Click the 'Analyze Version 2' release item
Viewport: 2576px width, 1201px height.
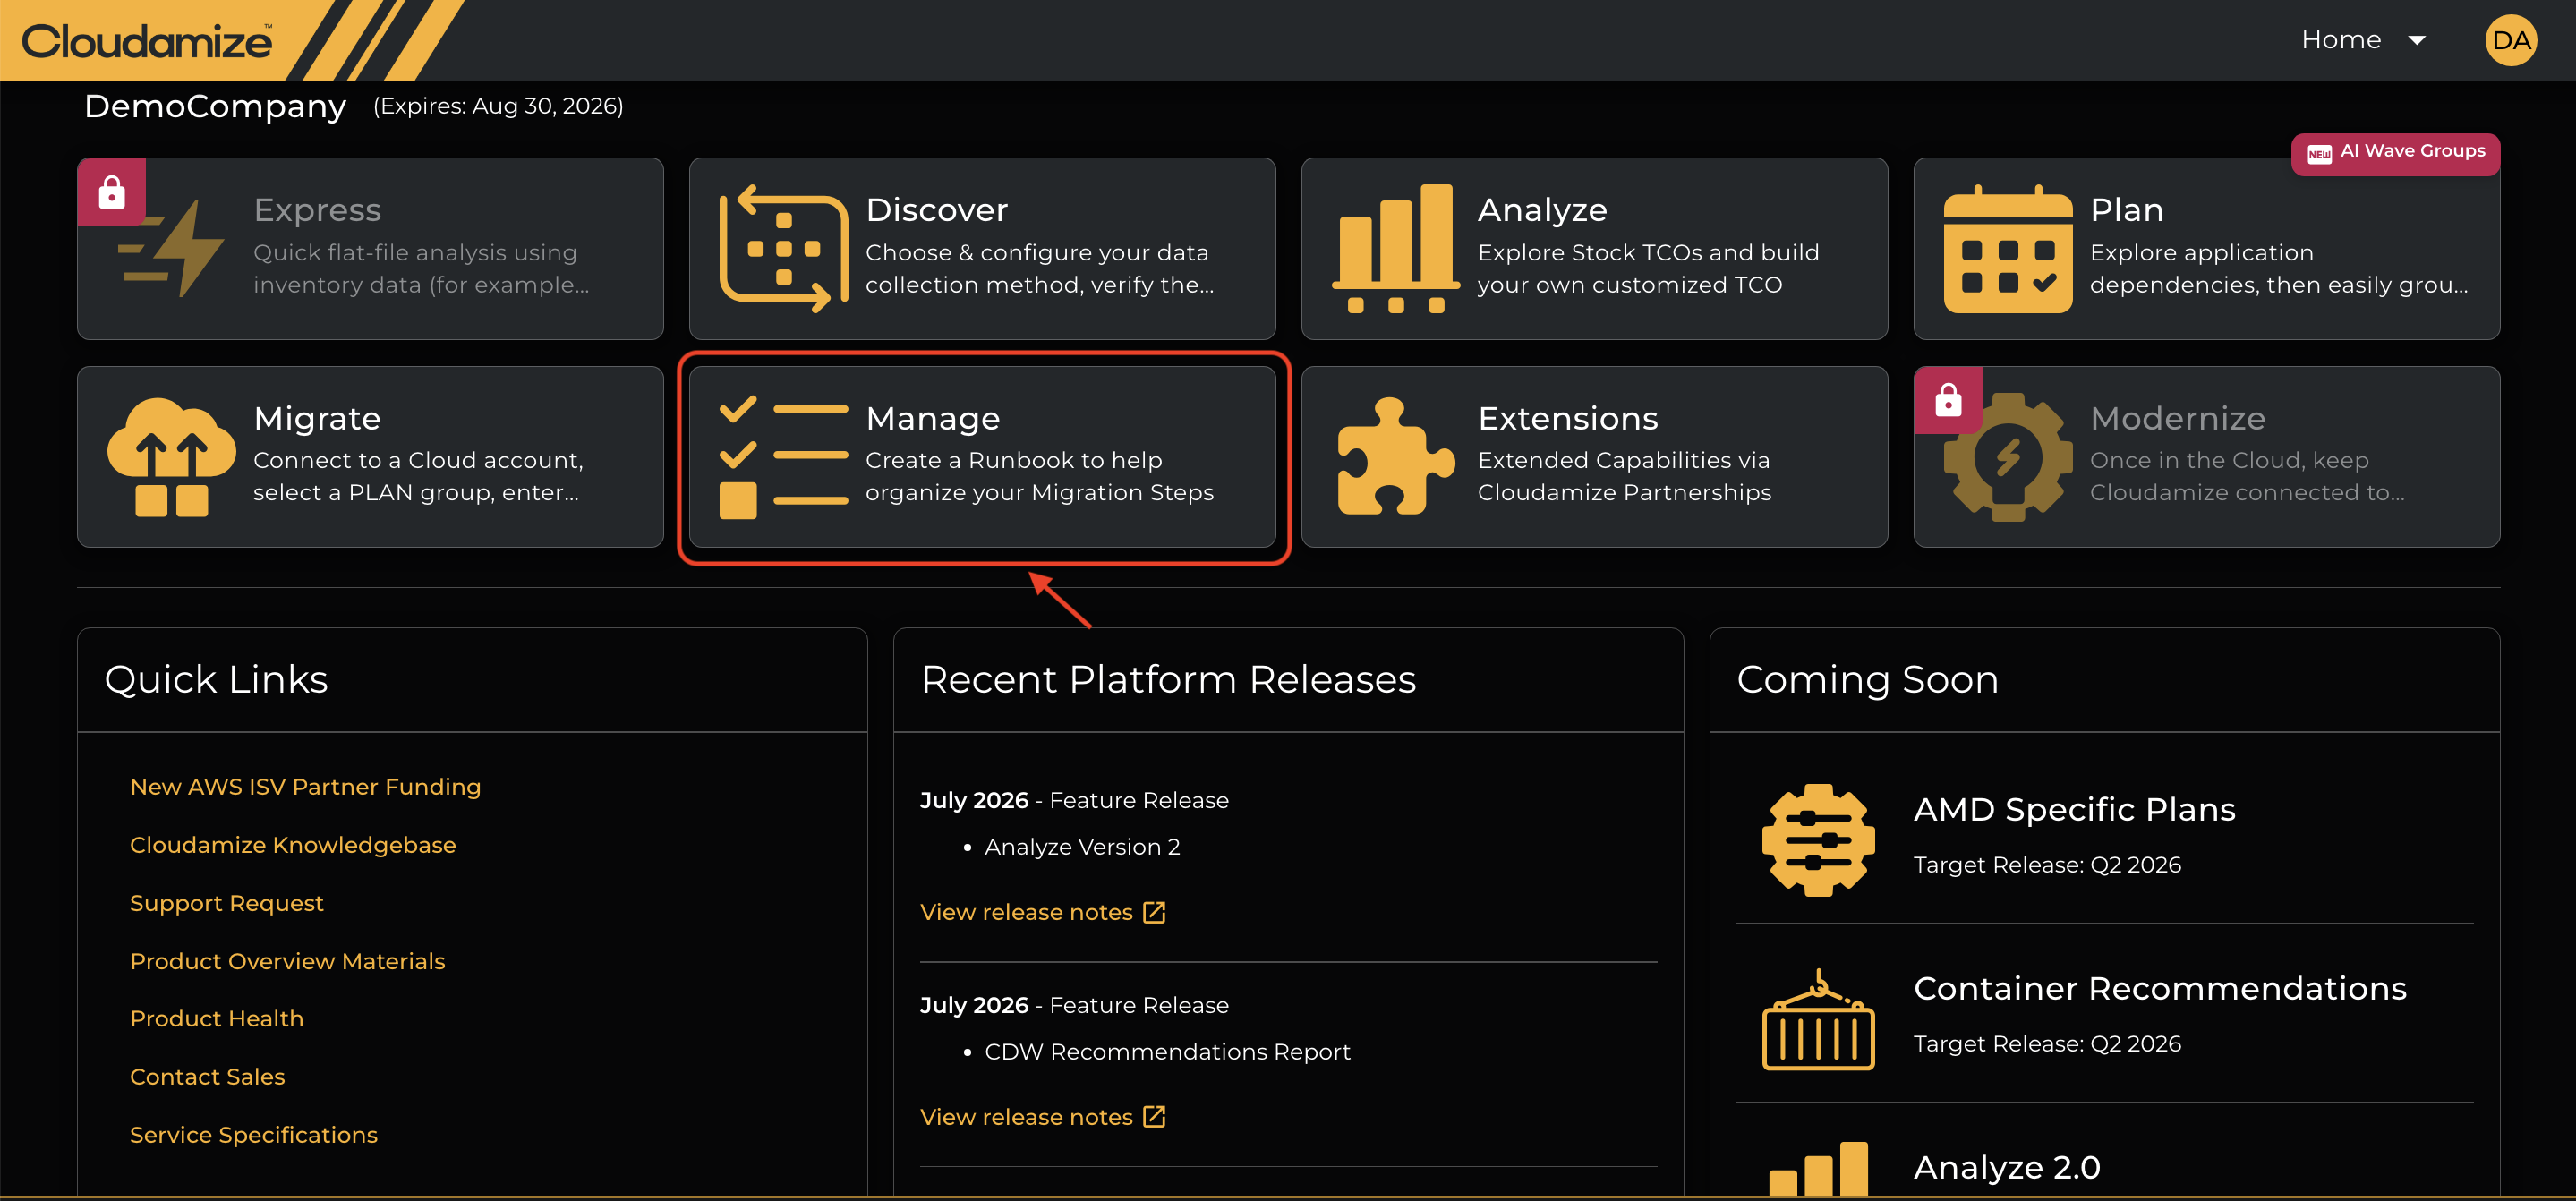tap(1082, 847)
